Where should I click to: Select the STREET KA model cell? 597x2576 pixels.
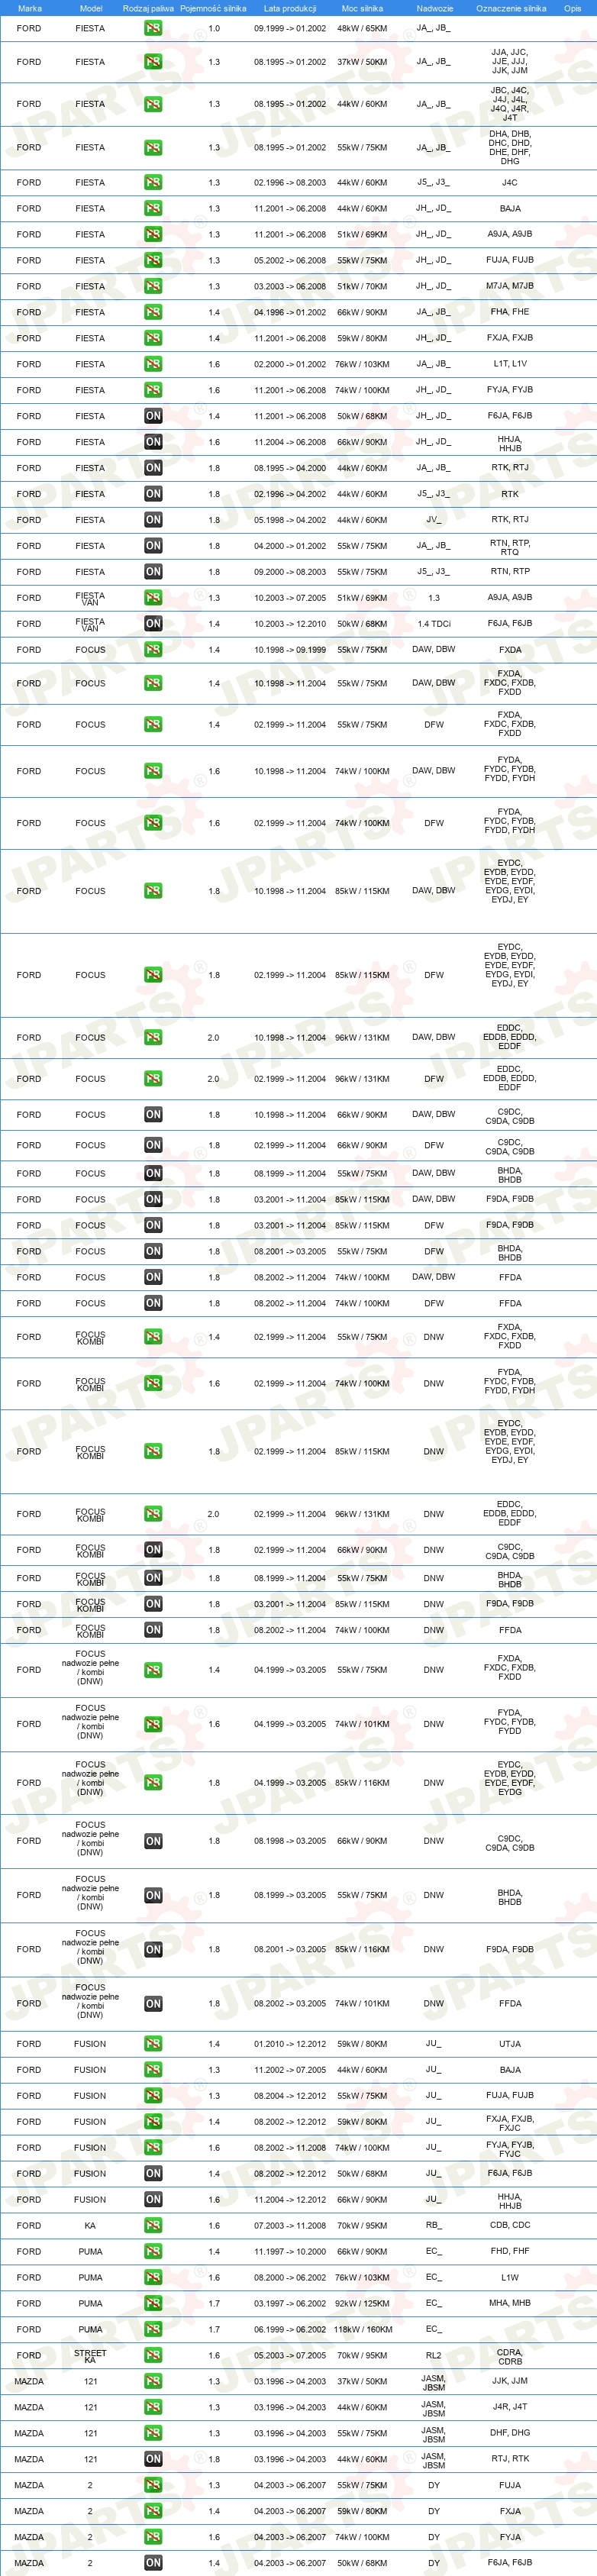[90, 2356]
